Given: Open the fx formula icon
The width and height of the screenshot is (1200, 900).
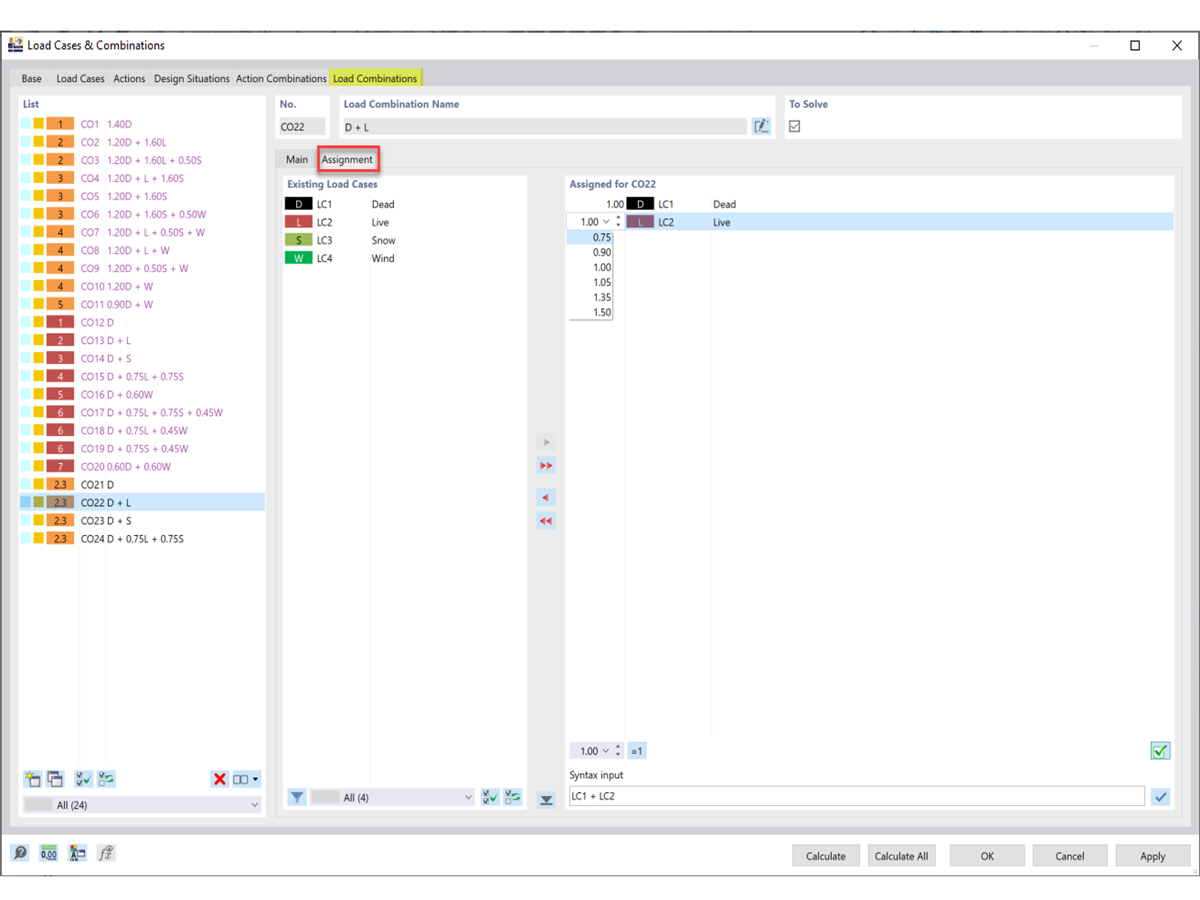Looking at the screenshot, I should (x=106, y=854).
